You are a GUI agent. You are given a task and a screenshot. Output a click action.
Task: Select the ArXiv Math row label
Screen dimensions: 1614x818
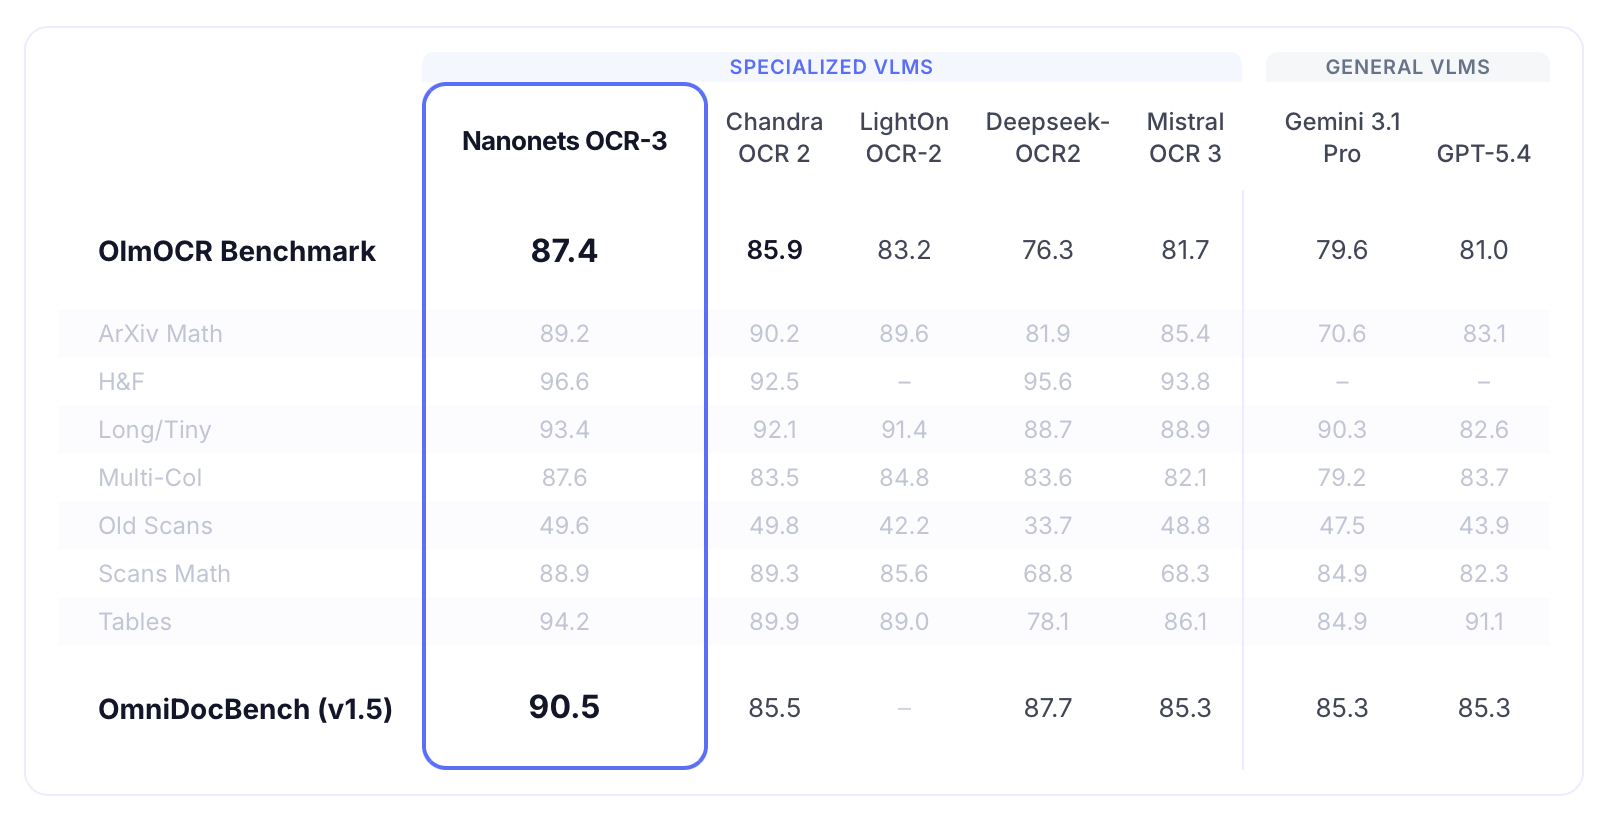pos(161,334)
